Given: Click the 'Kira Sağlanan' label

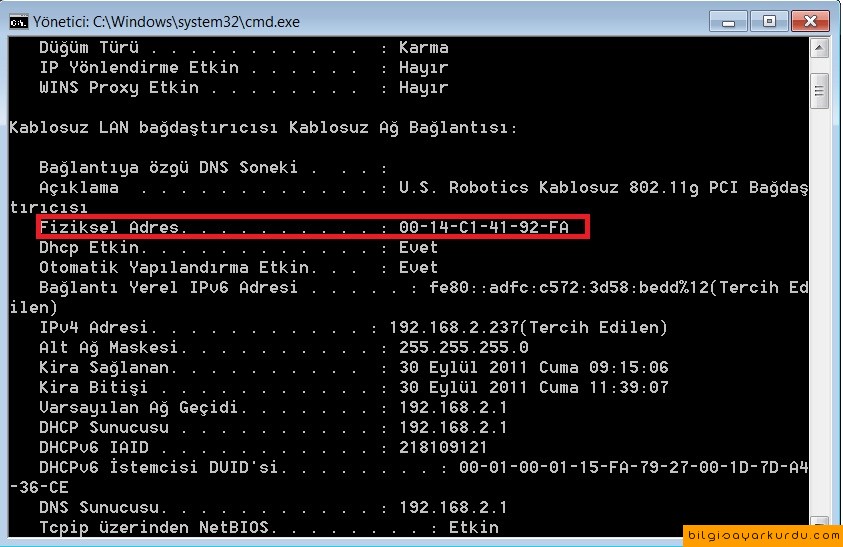Looking at the screenshot, I should pos(104,368).
